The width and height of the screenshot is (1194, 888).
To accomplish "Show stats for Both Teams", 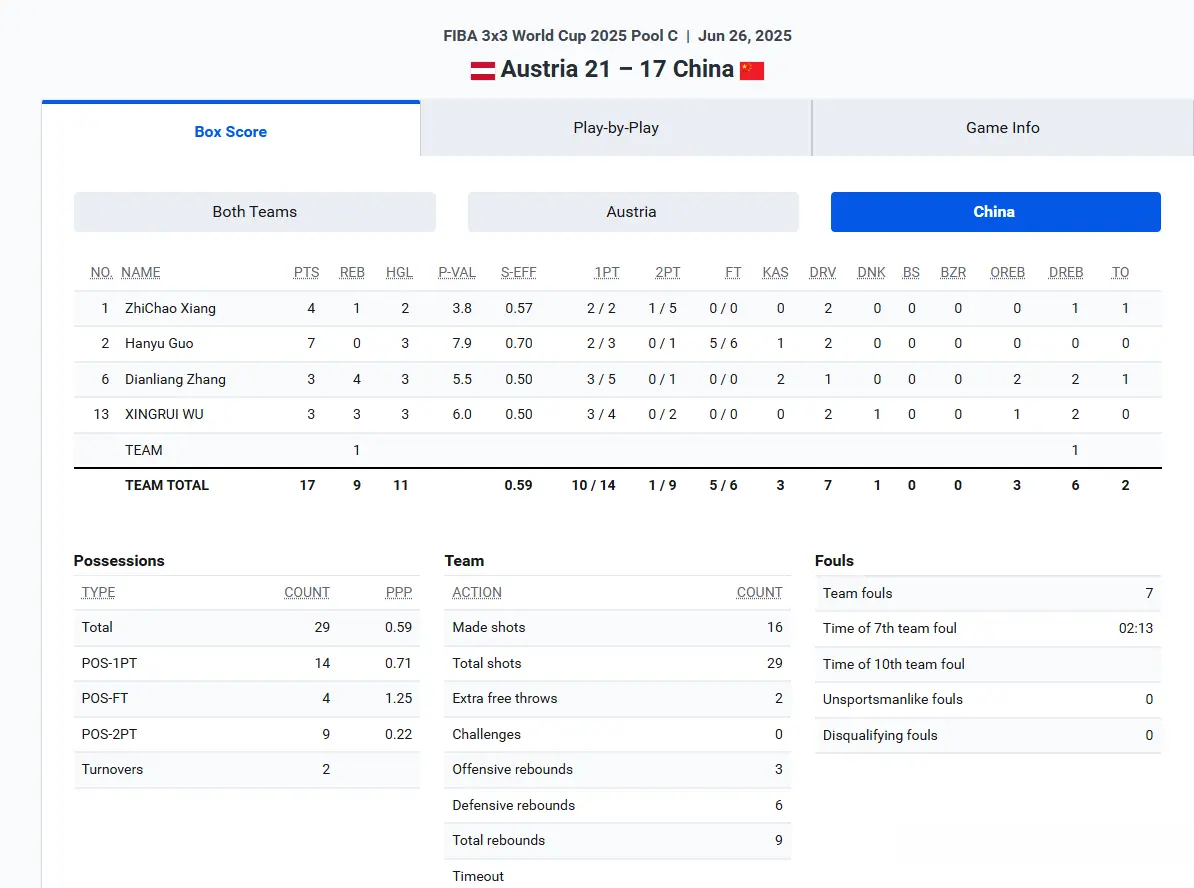I will pos(254,212).
